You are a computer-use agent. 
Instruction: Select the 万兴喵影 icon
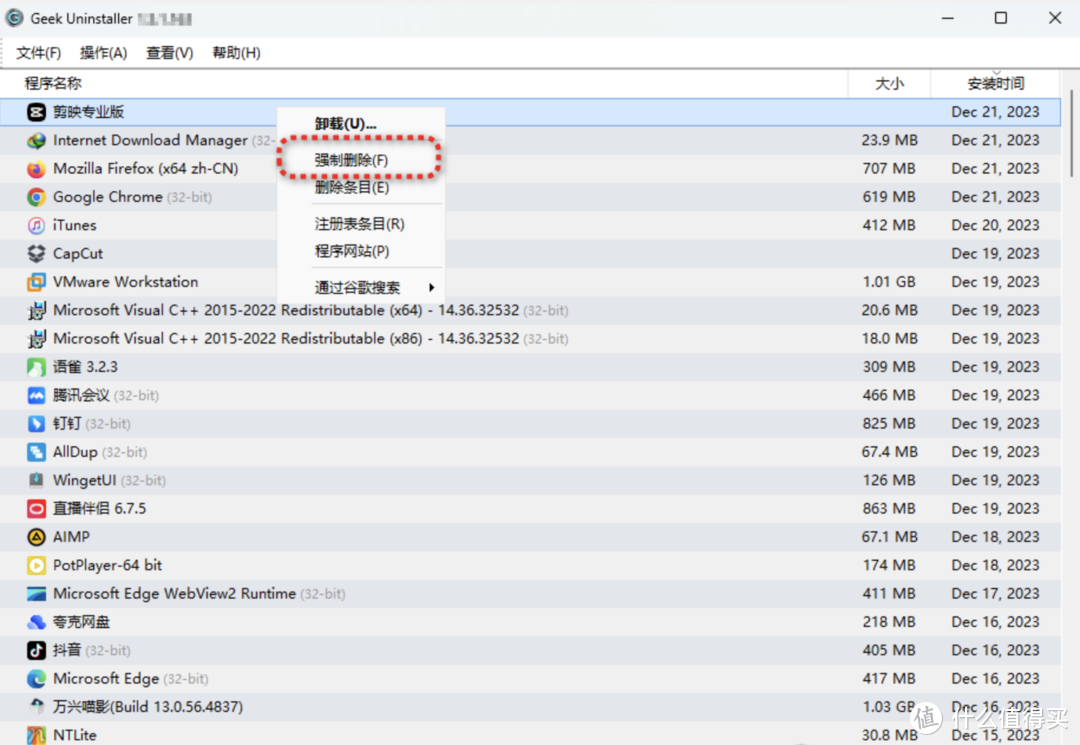point(37,706)
